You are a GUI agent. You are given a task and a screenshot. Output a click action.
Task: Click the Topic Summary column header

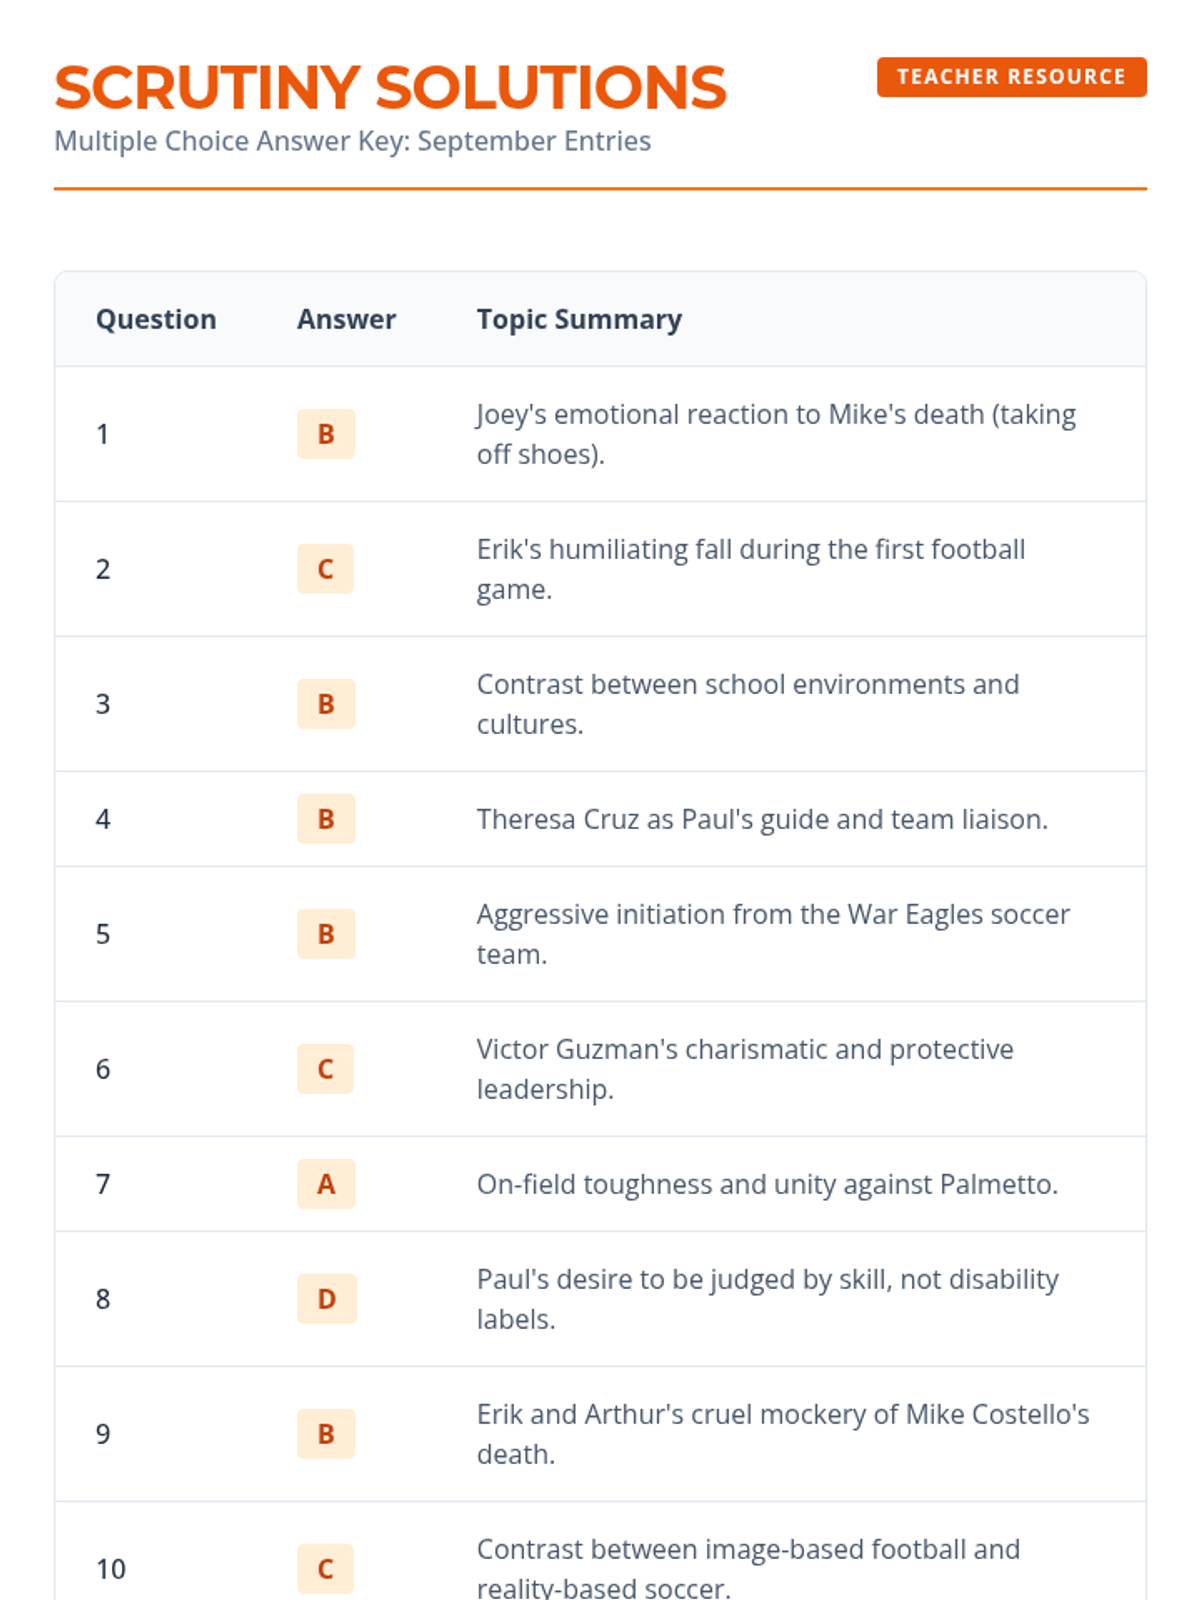pos(579,319)
